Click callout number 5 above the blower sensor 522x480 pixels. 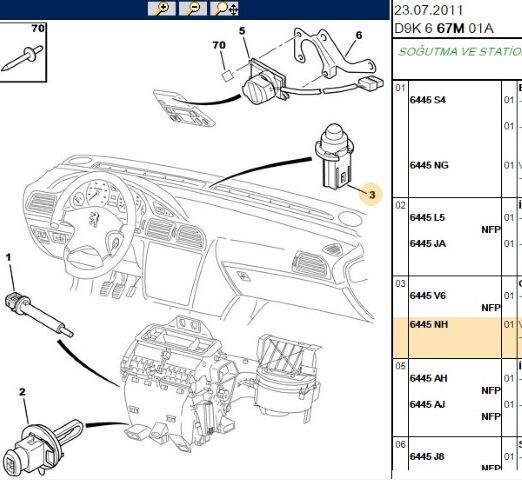pos(242,31)
